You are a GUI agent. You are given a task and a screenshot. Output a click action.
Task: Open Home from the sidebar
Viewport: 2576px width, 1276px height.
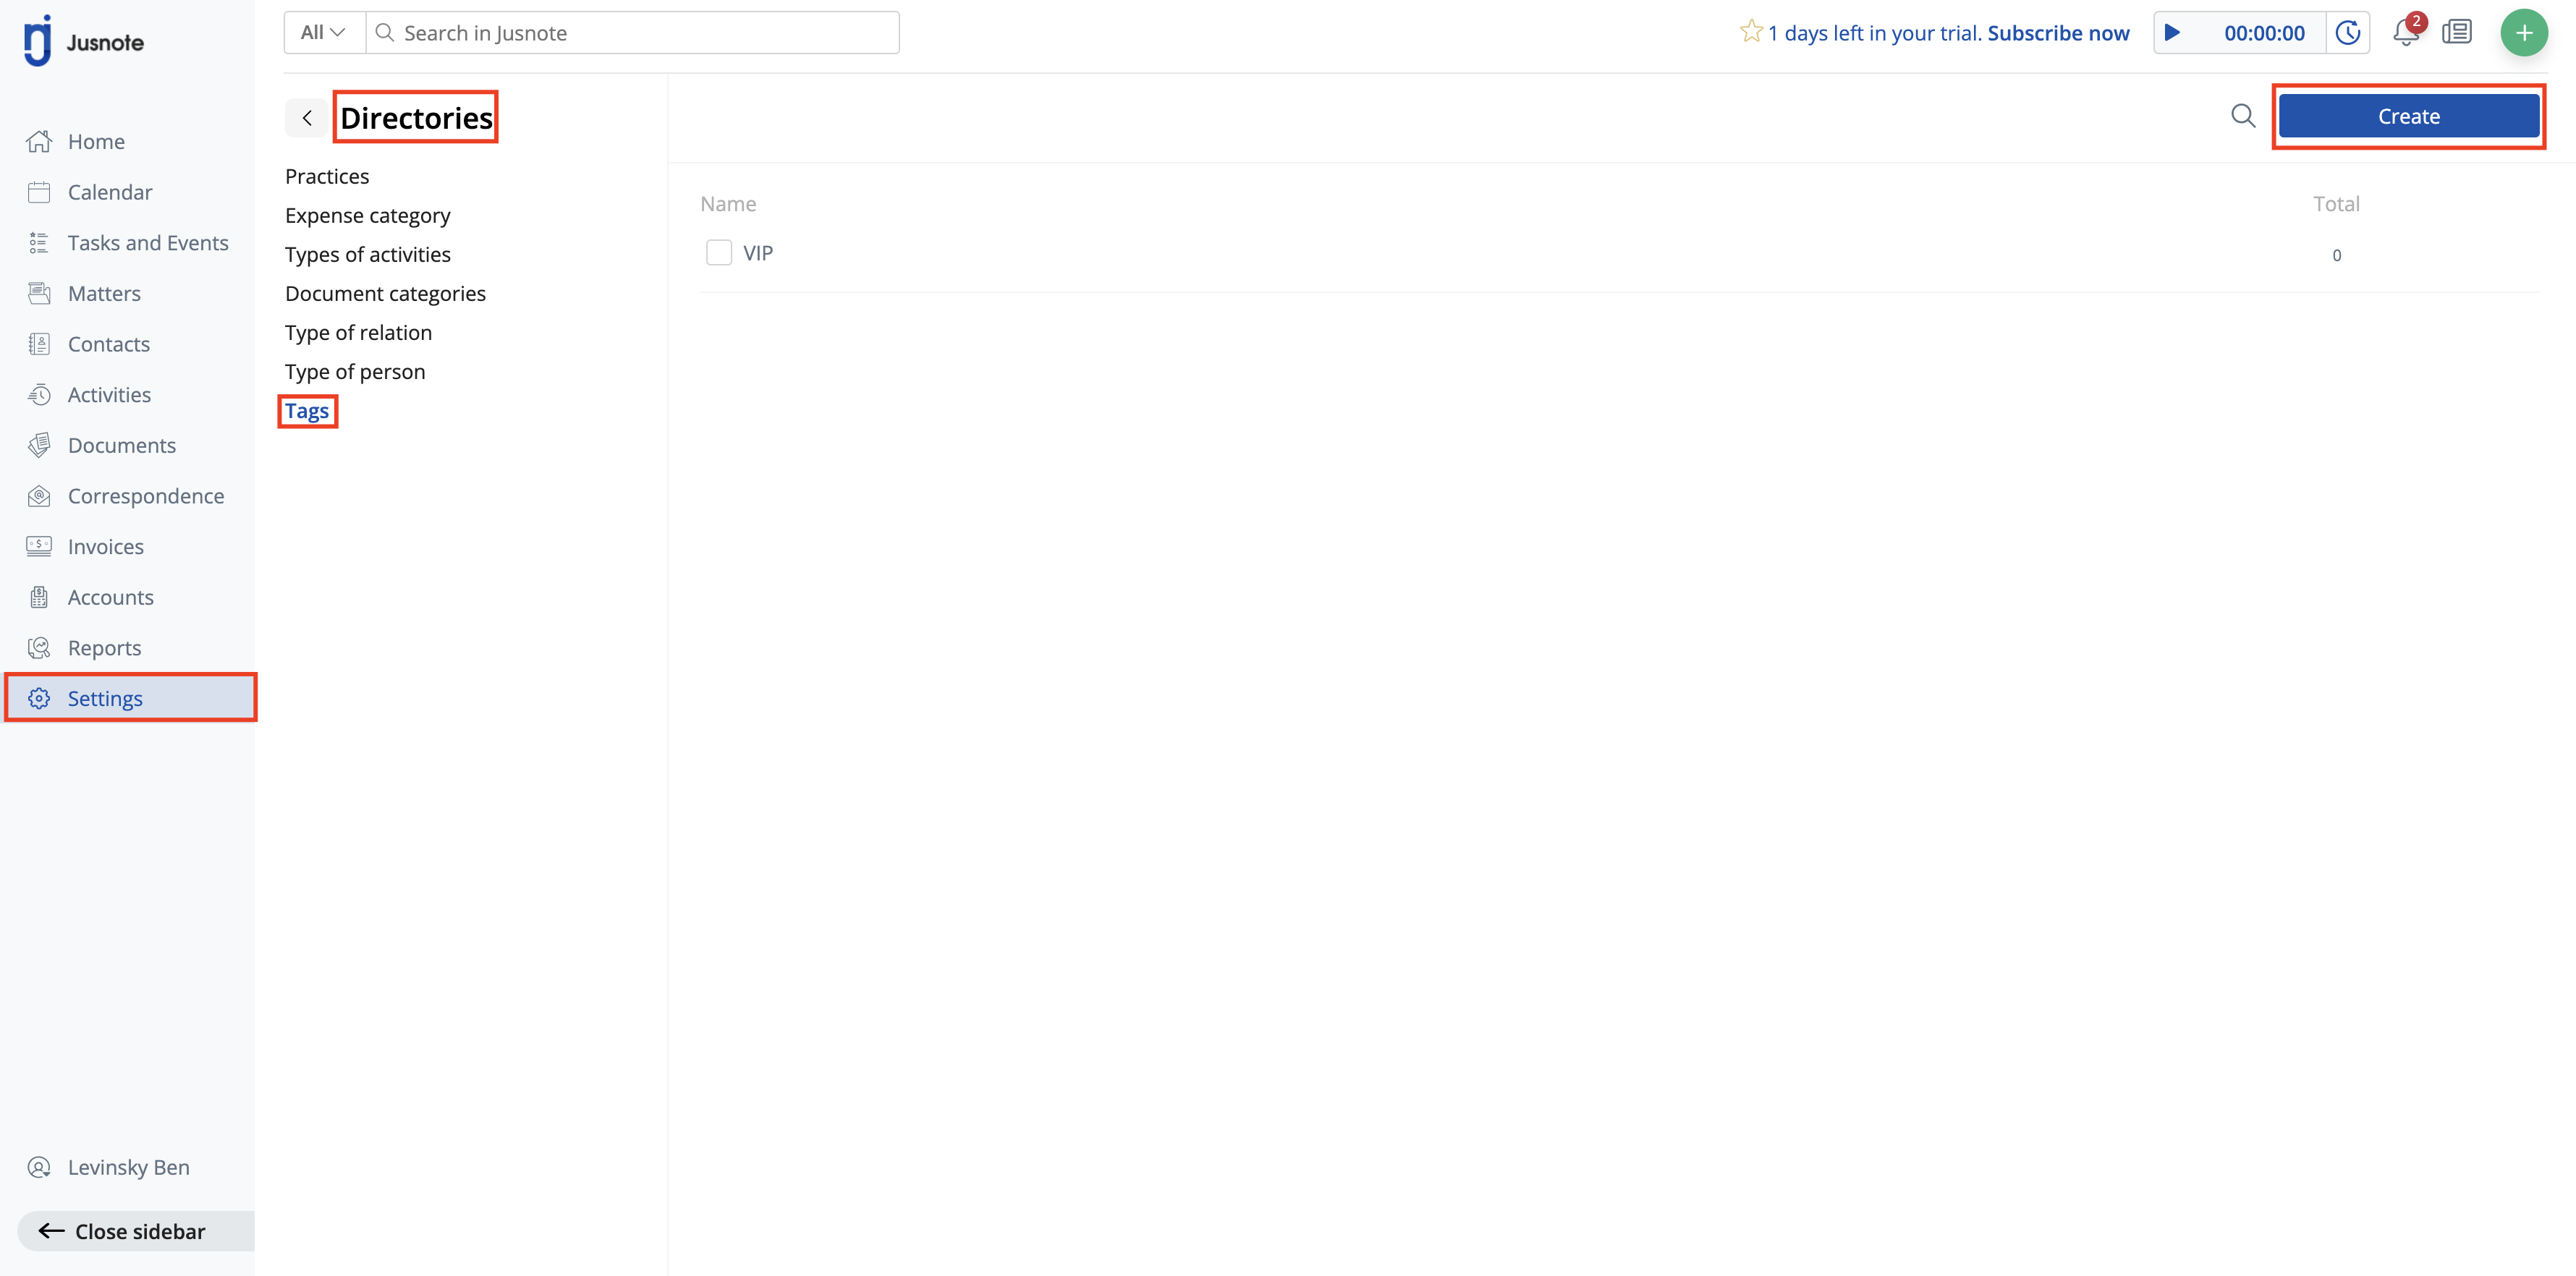[x=96, y=142]
